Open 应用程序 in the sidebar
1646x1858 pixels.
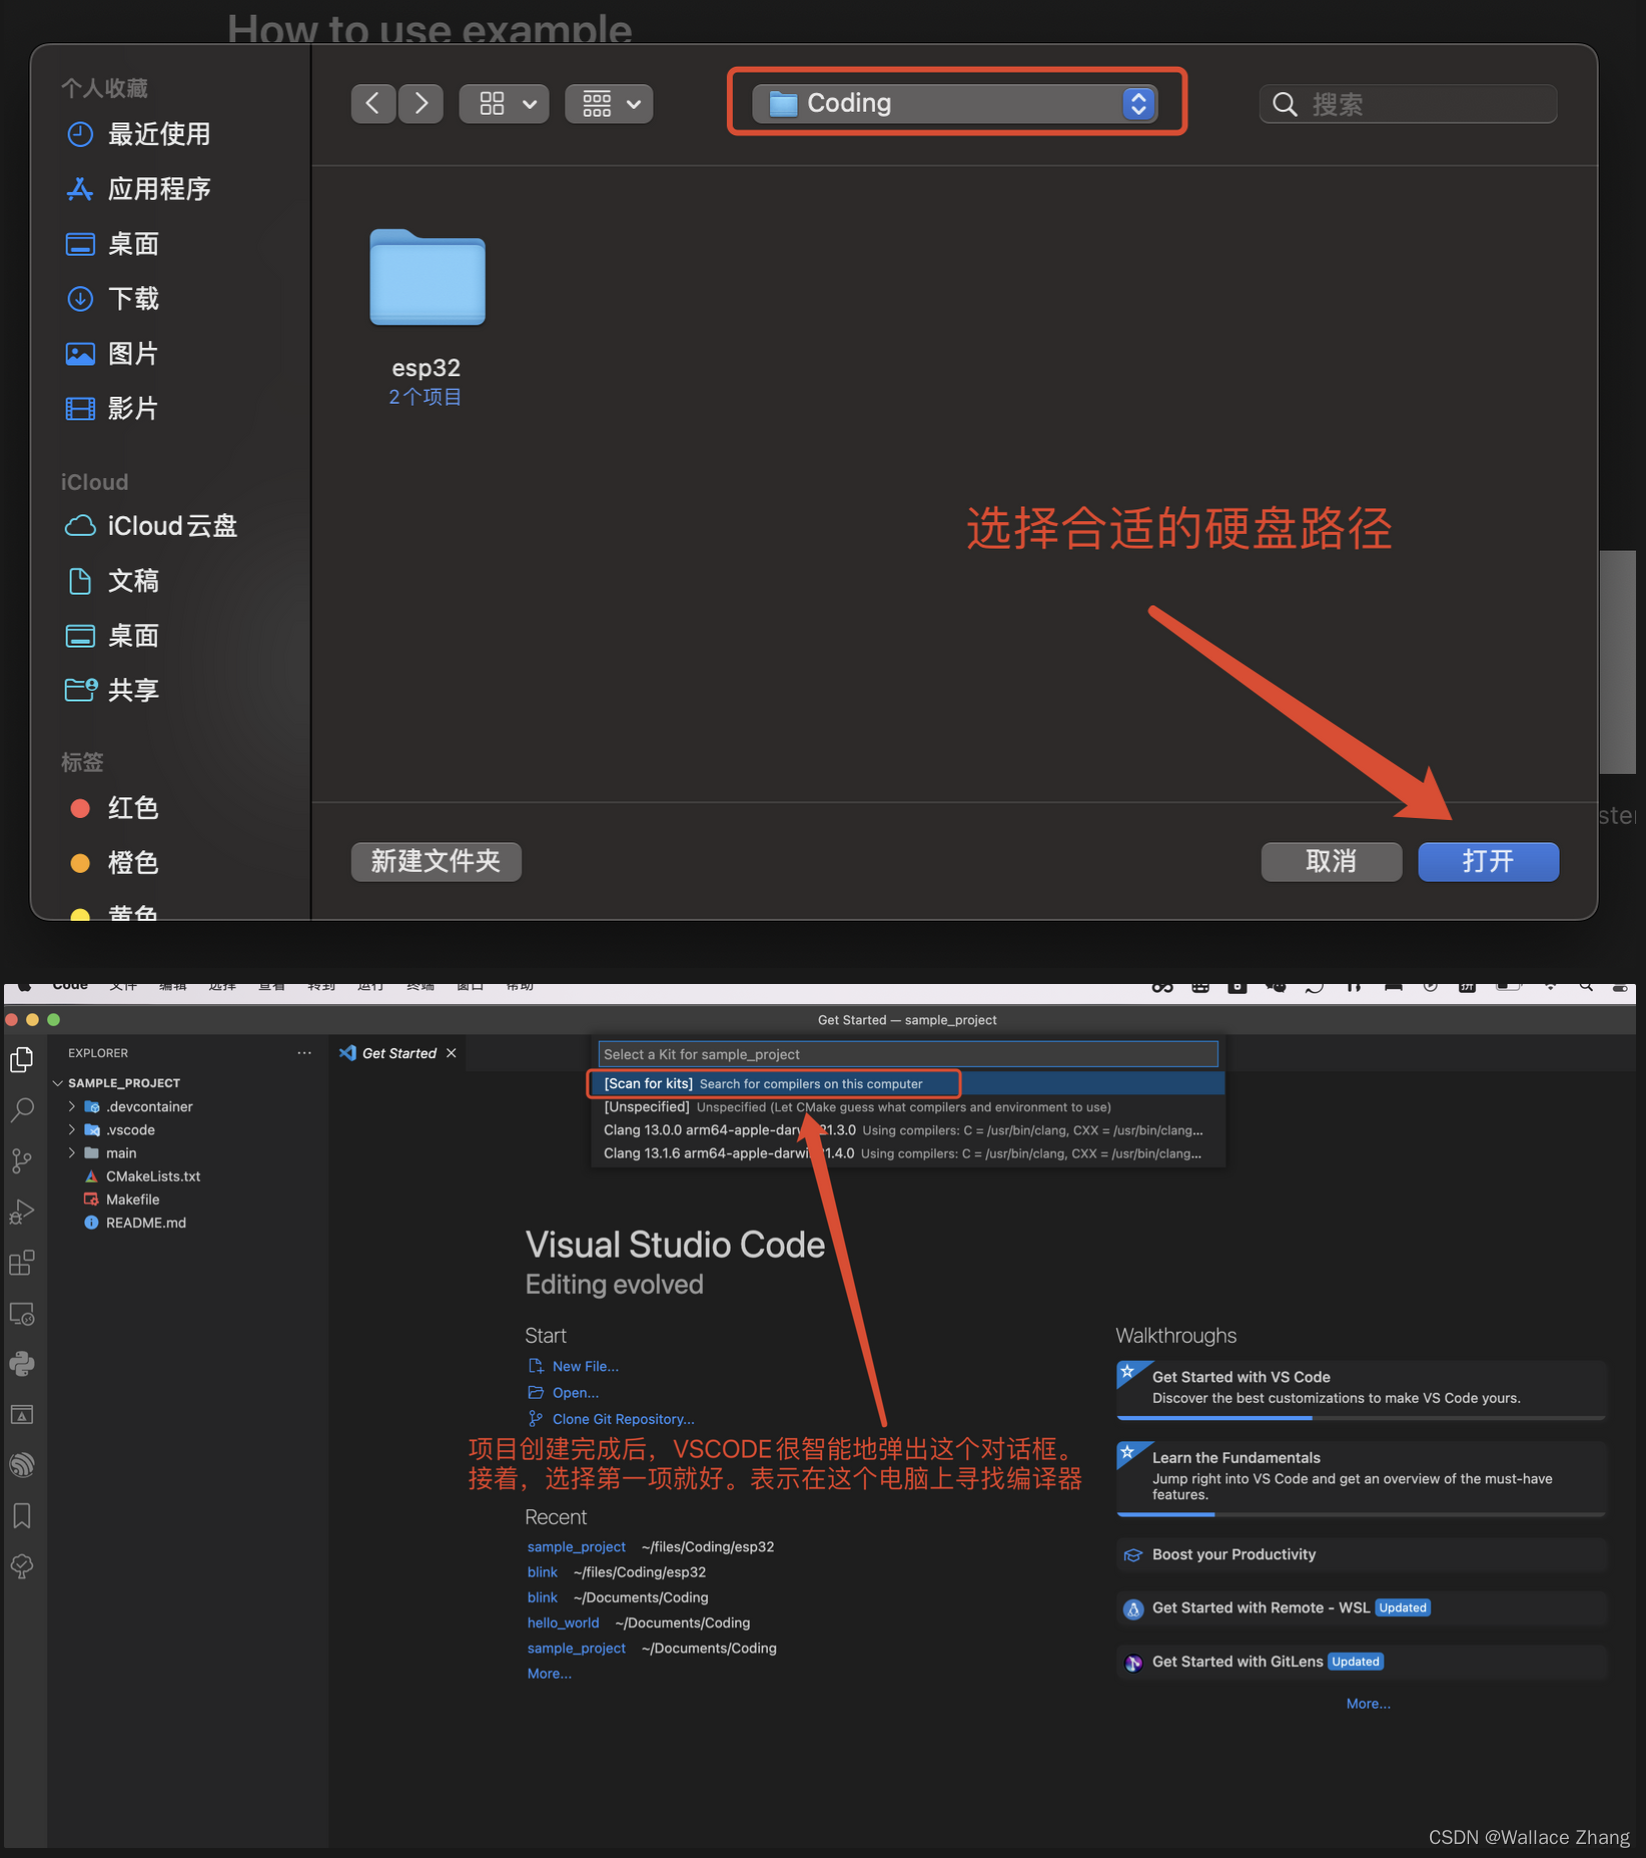tap(138, 189)
